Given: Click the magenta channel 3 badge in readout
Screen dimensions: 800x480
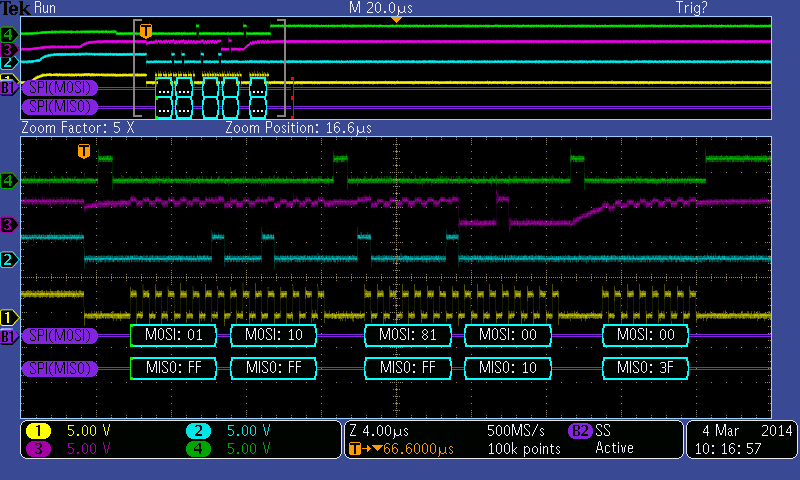Looking at the screenshot, I should click(38, 449).
